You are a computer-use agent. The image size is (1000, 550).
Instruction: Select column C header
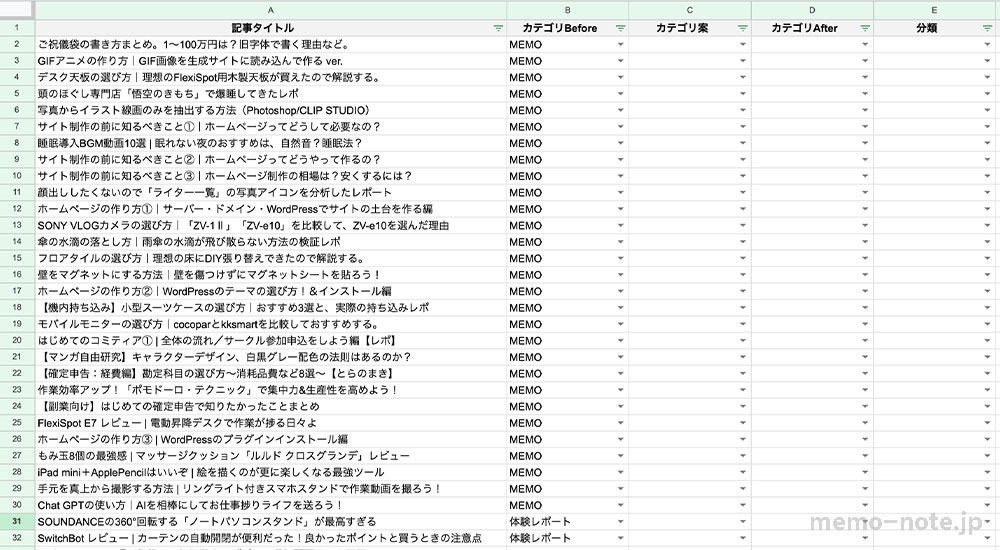690,10
